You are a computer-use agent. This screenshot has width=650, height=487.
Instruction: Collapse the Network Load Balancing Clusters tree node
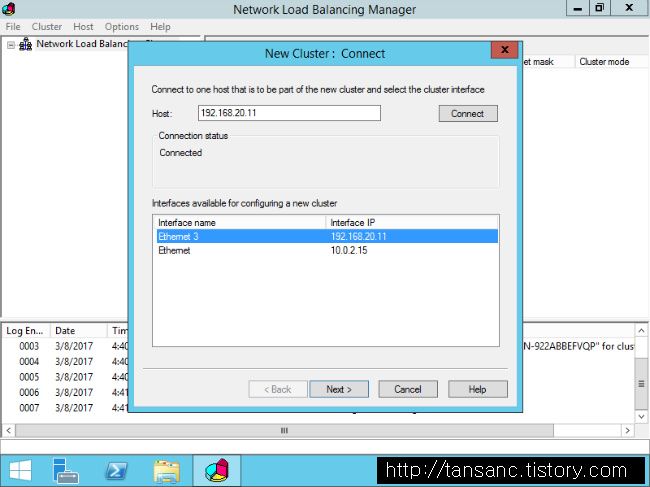(11, 45)
